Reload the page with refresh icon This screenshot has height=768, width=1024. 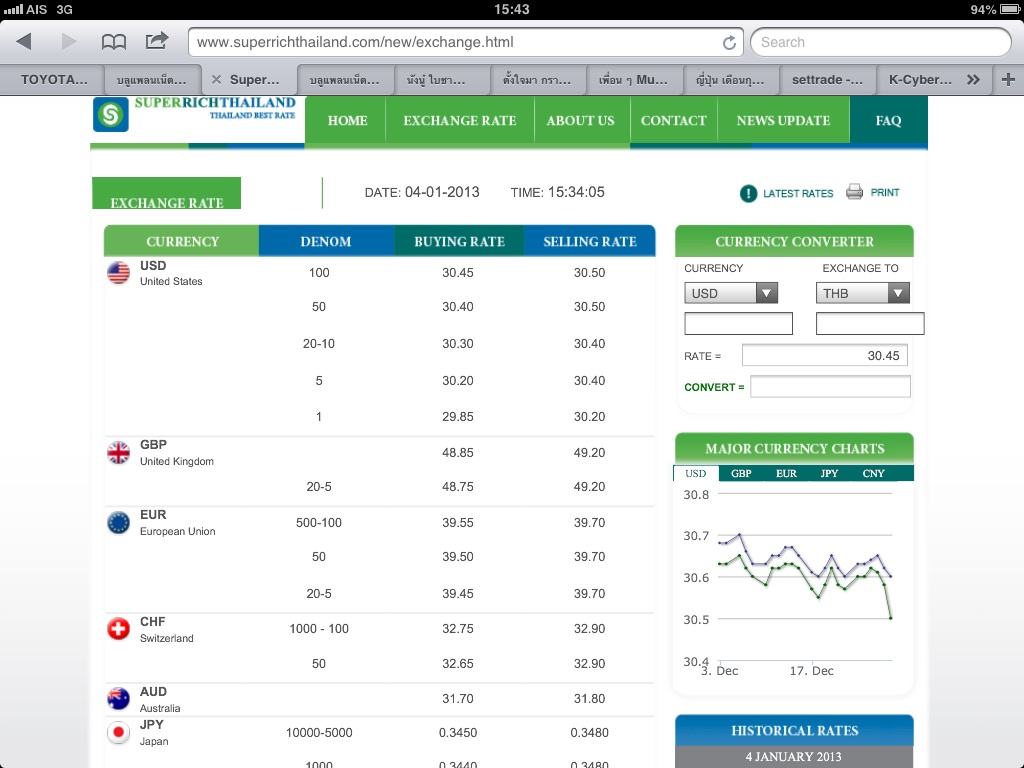click(x=729, y=42)
